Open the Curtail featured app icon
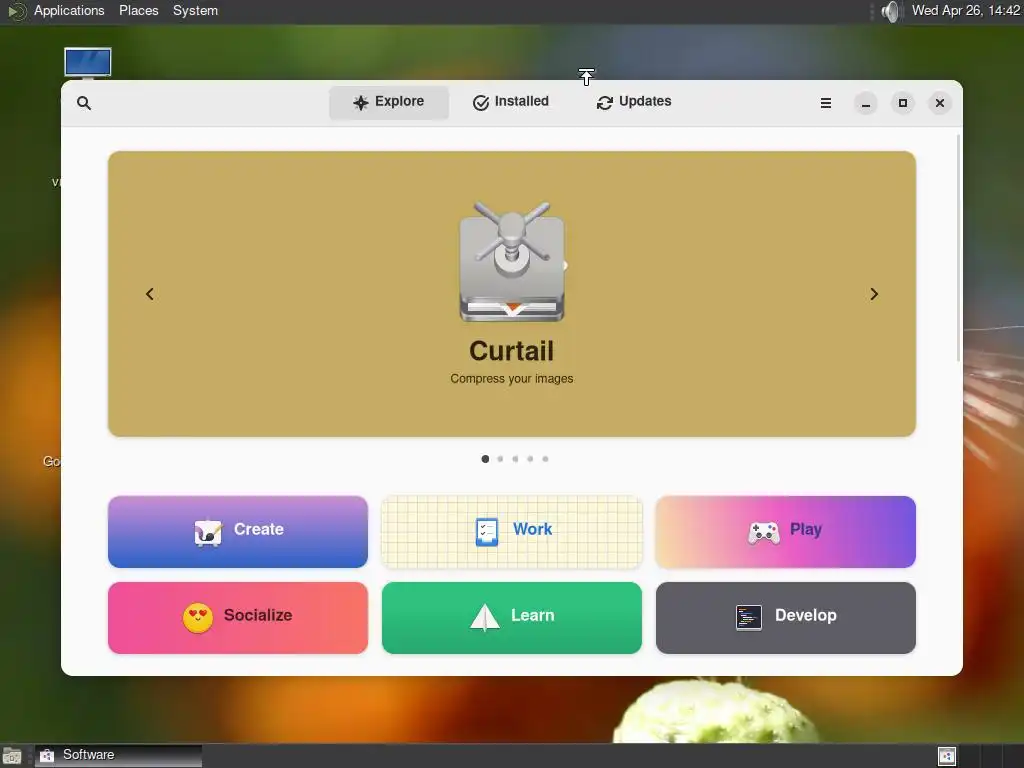The height and width of the screenshot is (768, 1024). (512, 261)
